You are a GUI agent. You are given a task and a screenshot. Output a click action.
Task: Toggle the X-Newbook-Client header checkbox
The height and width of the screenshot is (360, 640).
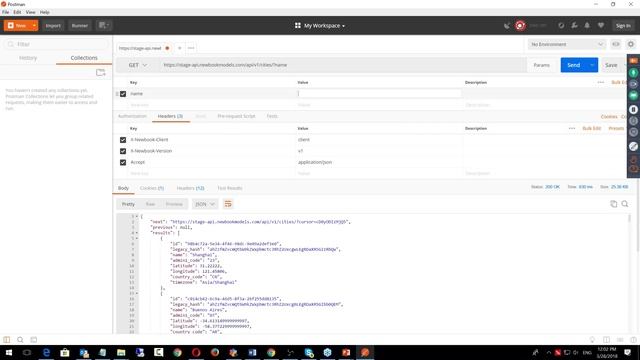pos(123,140)
